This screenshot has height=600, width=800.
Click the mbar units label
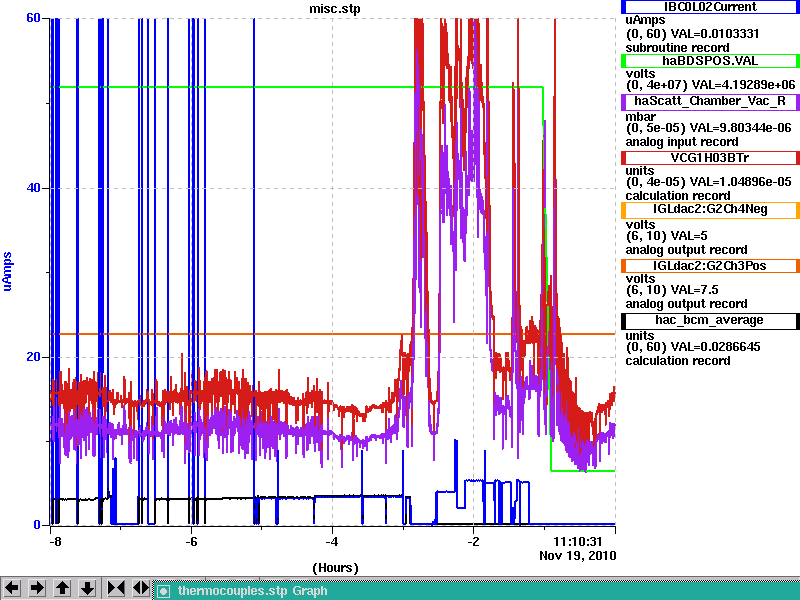[x=640, y=117]
